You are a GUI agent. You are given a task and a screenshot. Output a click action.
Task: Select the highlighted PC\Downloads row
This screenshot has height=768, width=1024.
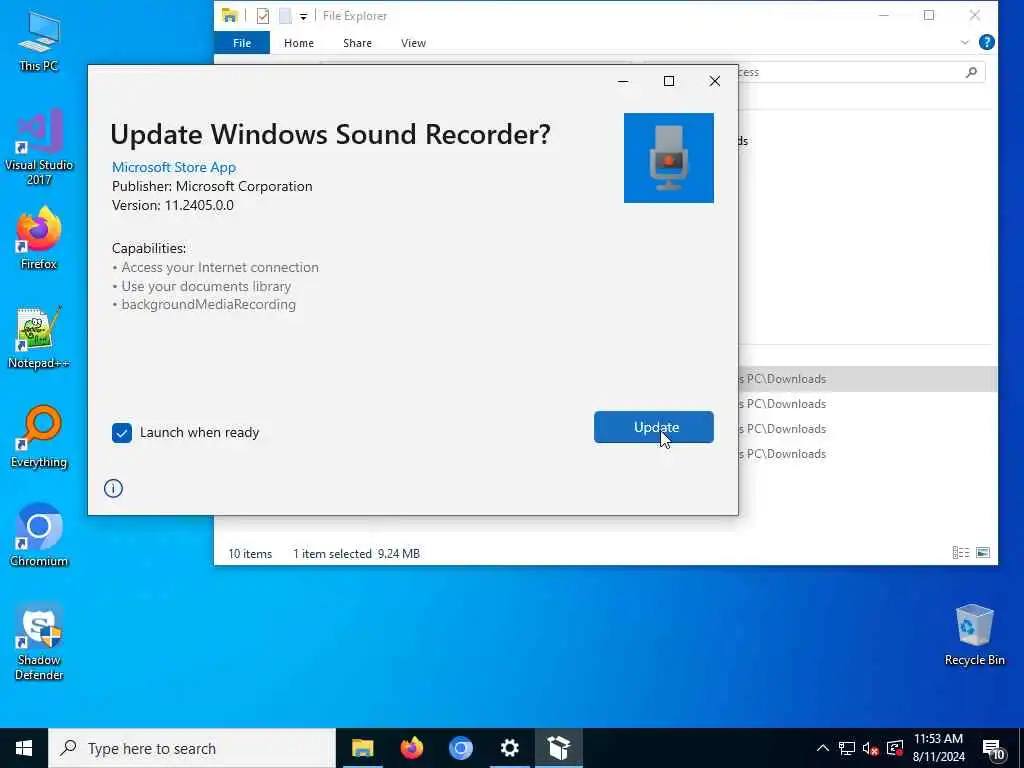point(867,379)
